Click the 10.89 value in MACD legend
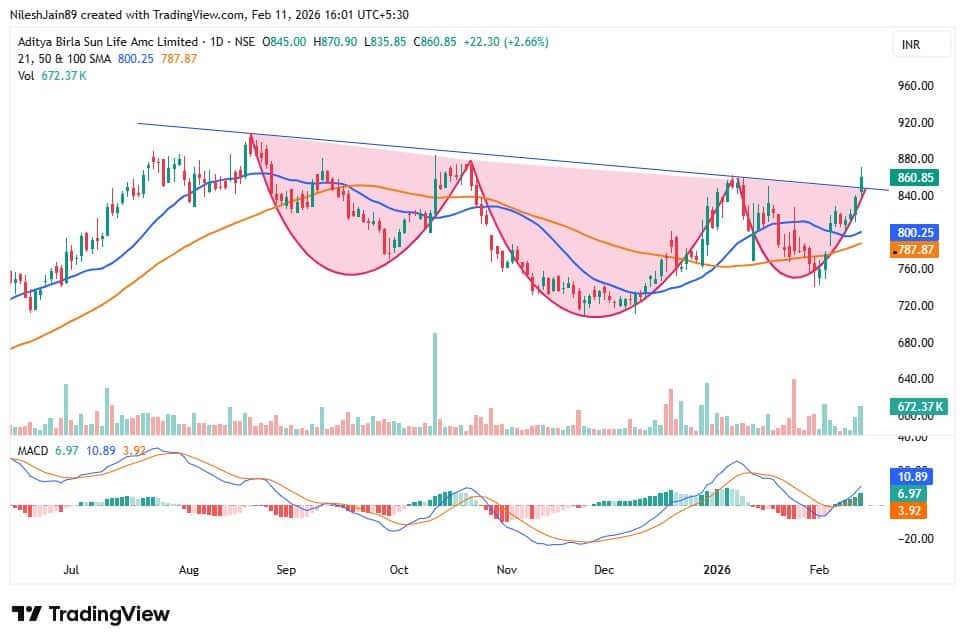The height and width of the screenshot is (644, 965). (x=101, y=451)
